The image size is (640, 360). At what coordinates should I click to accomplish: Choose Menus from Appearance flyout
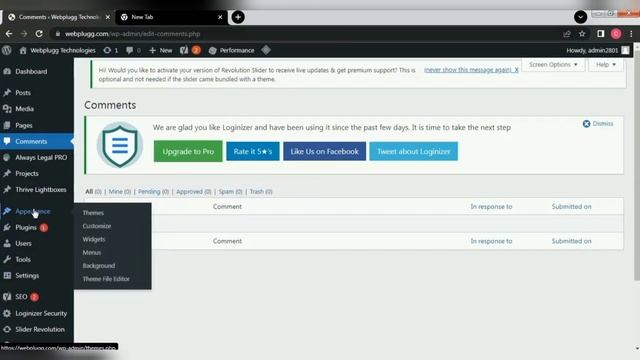(91, 252)
